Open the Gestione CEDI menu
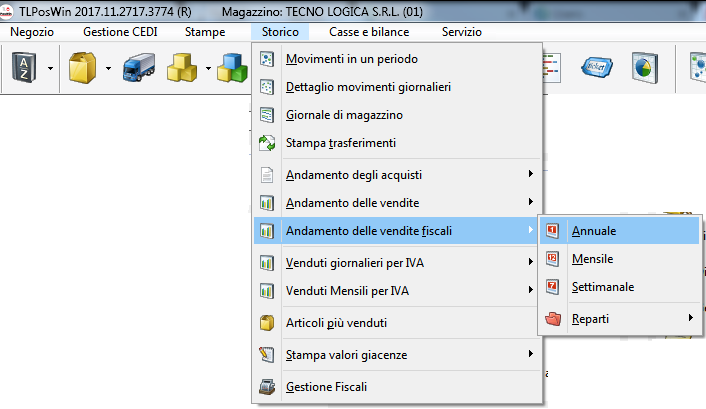This screenshot has width=706, height=409. pos(119,32)
